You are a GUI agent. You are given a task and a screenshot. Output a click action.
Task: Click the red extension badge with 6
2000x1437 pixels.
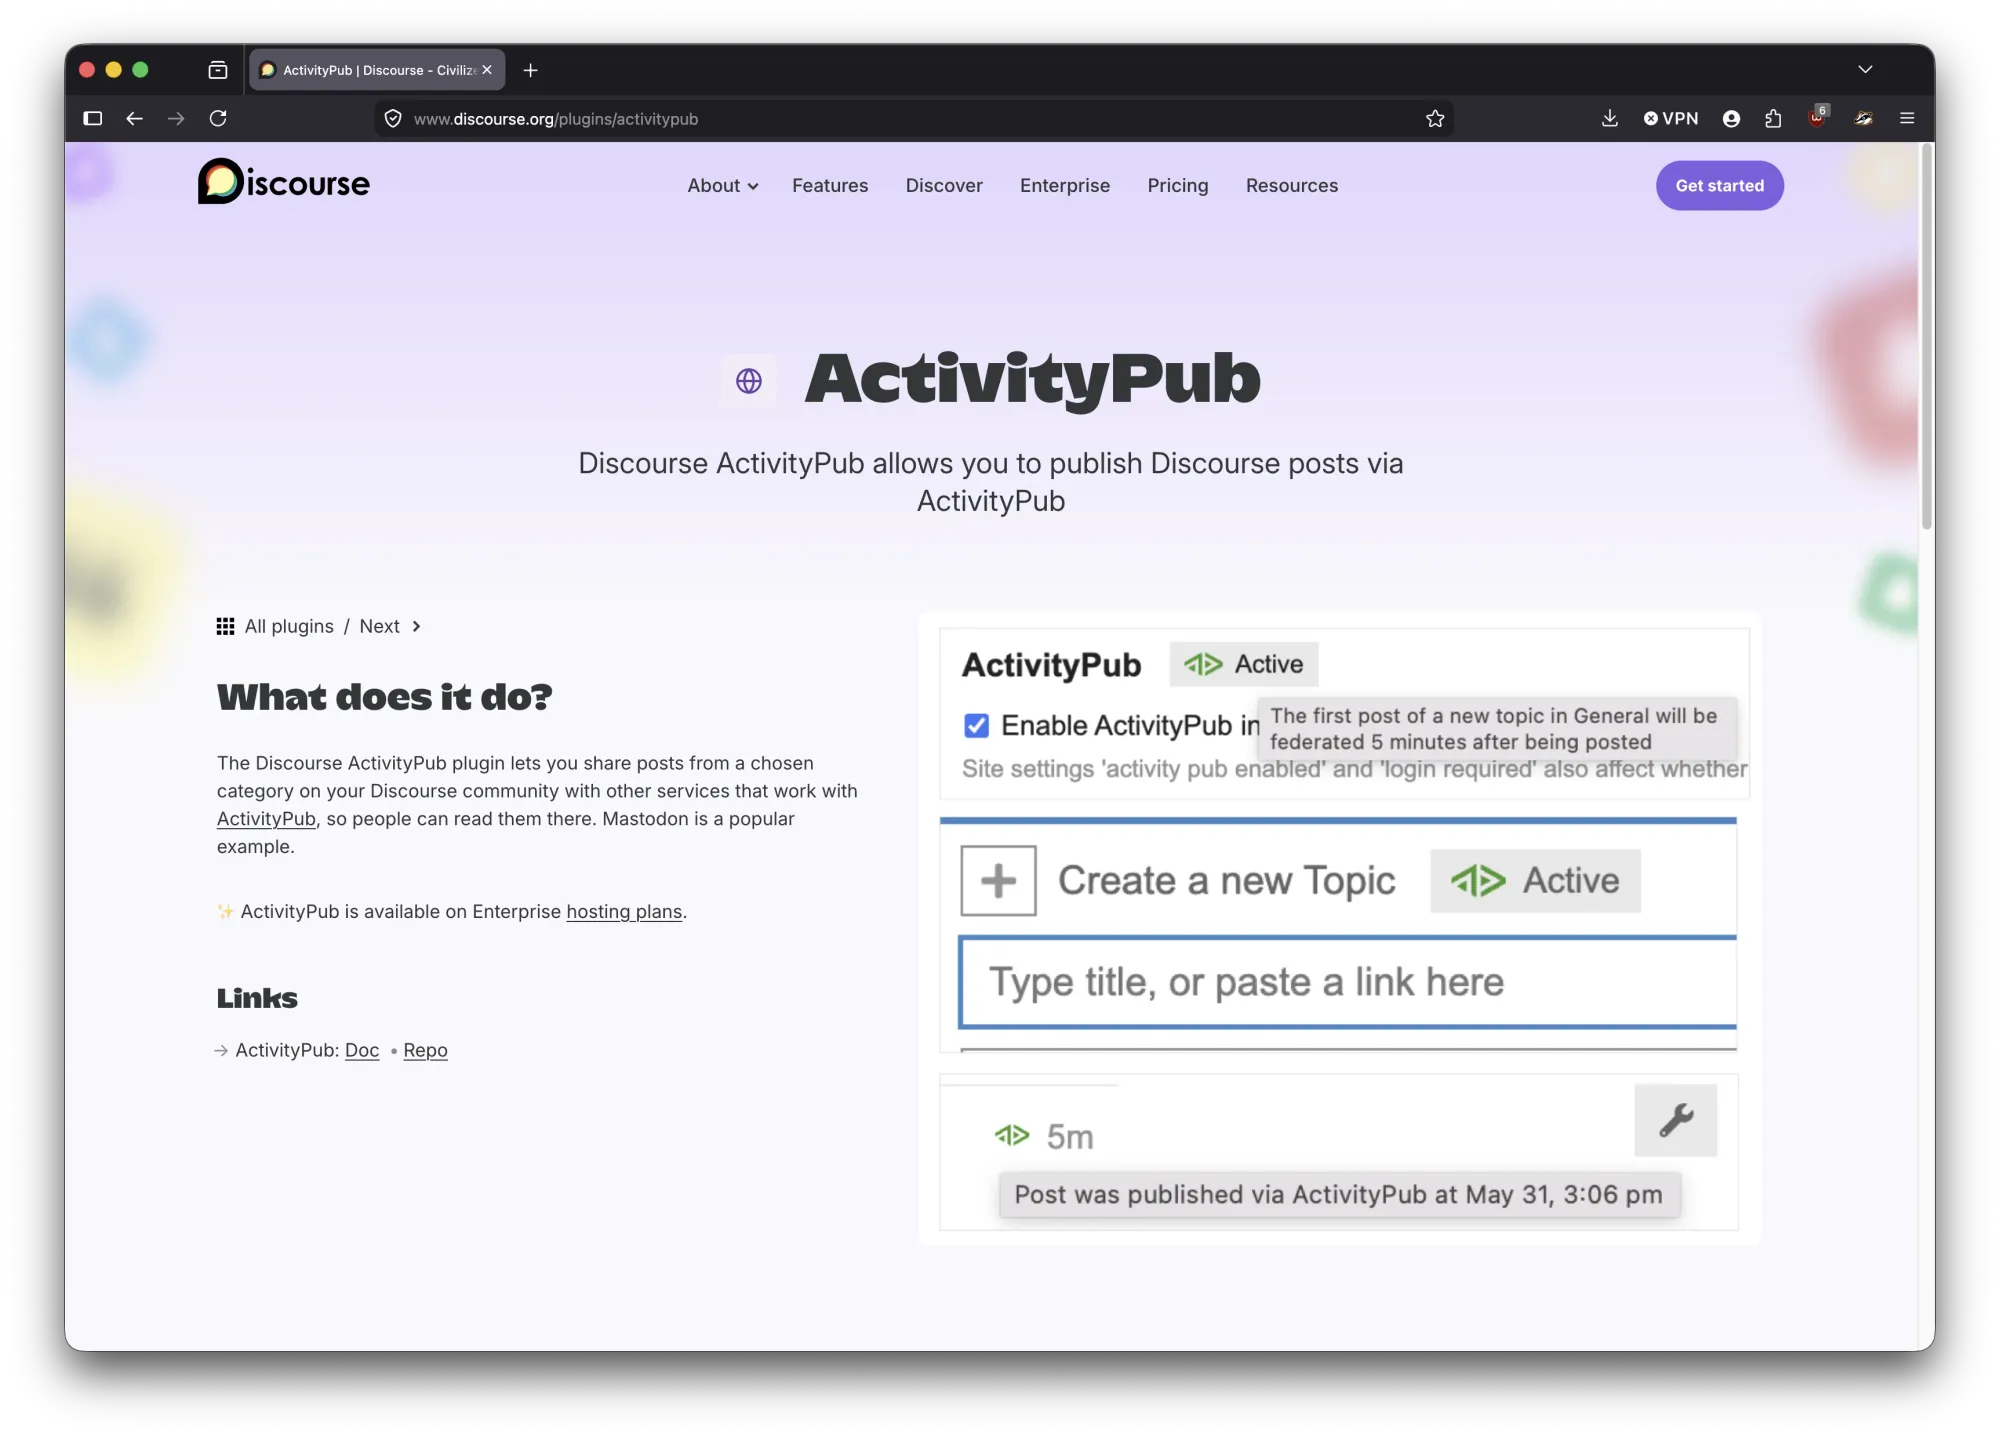coord(1818,116)
